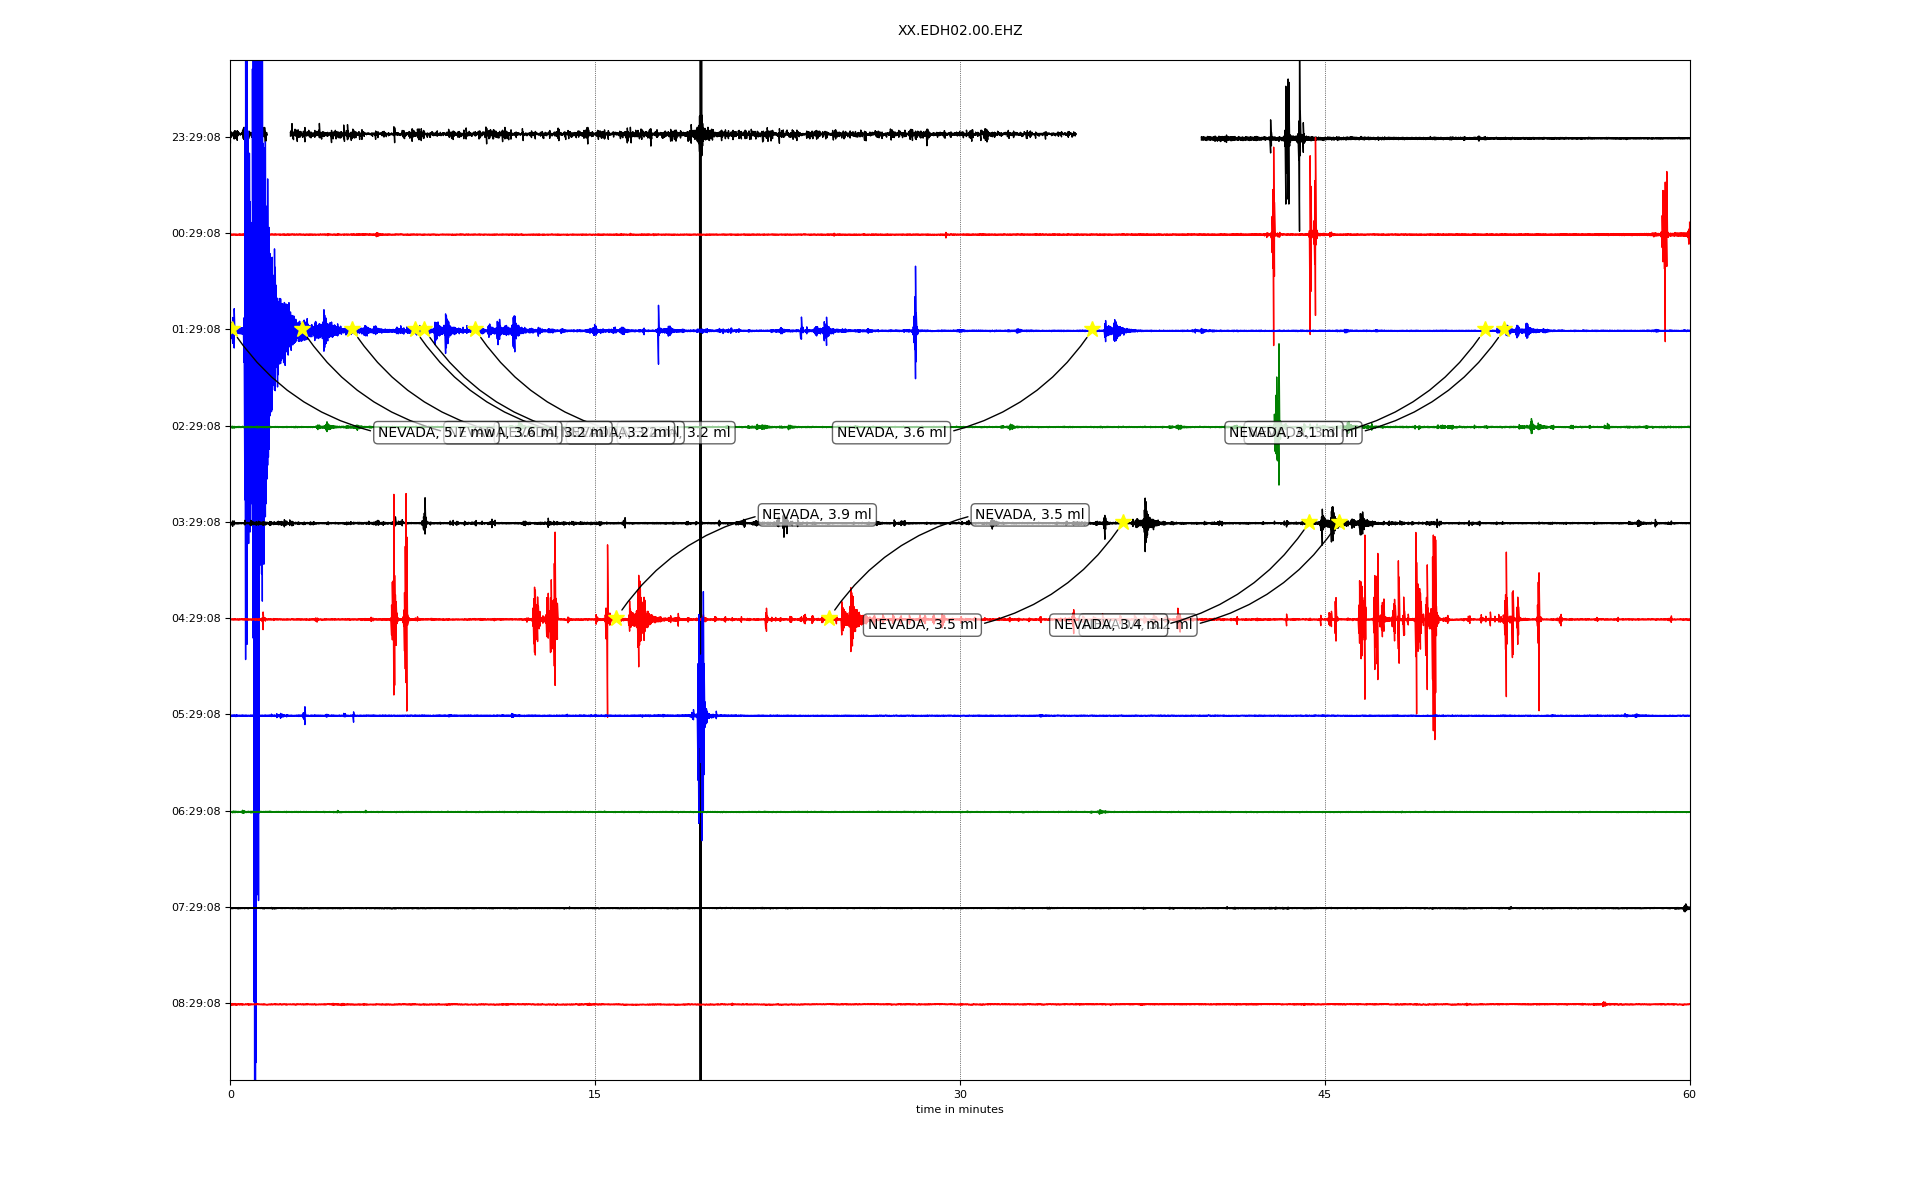Viewport: 1920px width, 1200px height.
Task: Click the yellow star at the left start of the blue 01:29:08 trace
Action: 233,329
